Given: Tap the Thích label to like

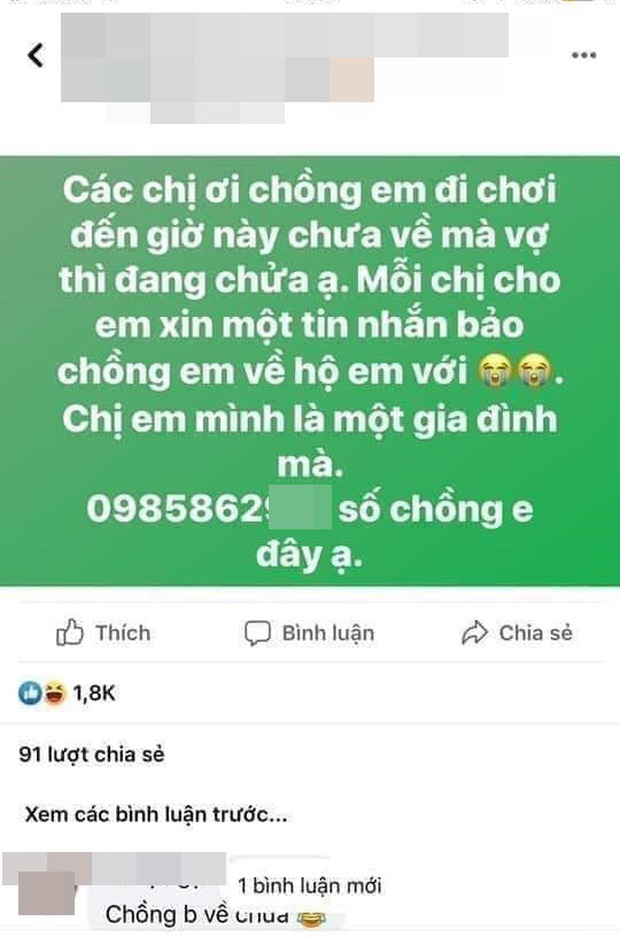Looking at the screenshot, I should click(x=123, y=633).
